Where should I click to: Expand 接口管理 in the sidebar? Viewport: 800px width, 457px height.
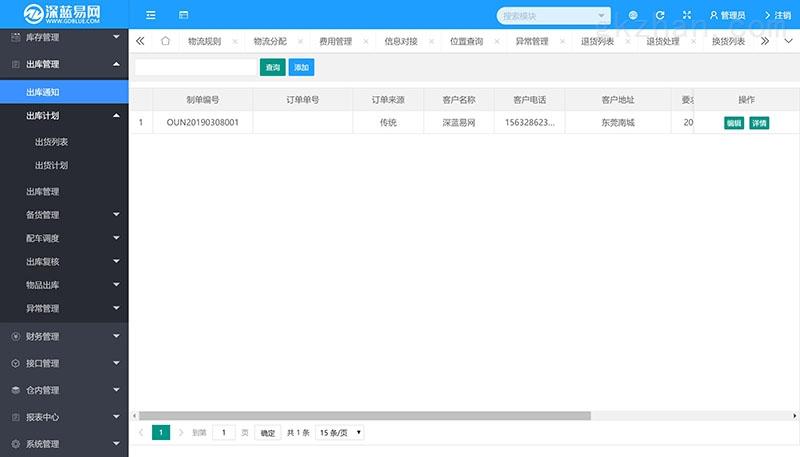[64, 363]
